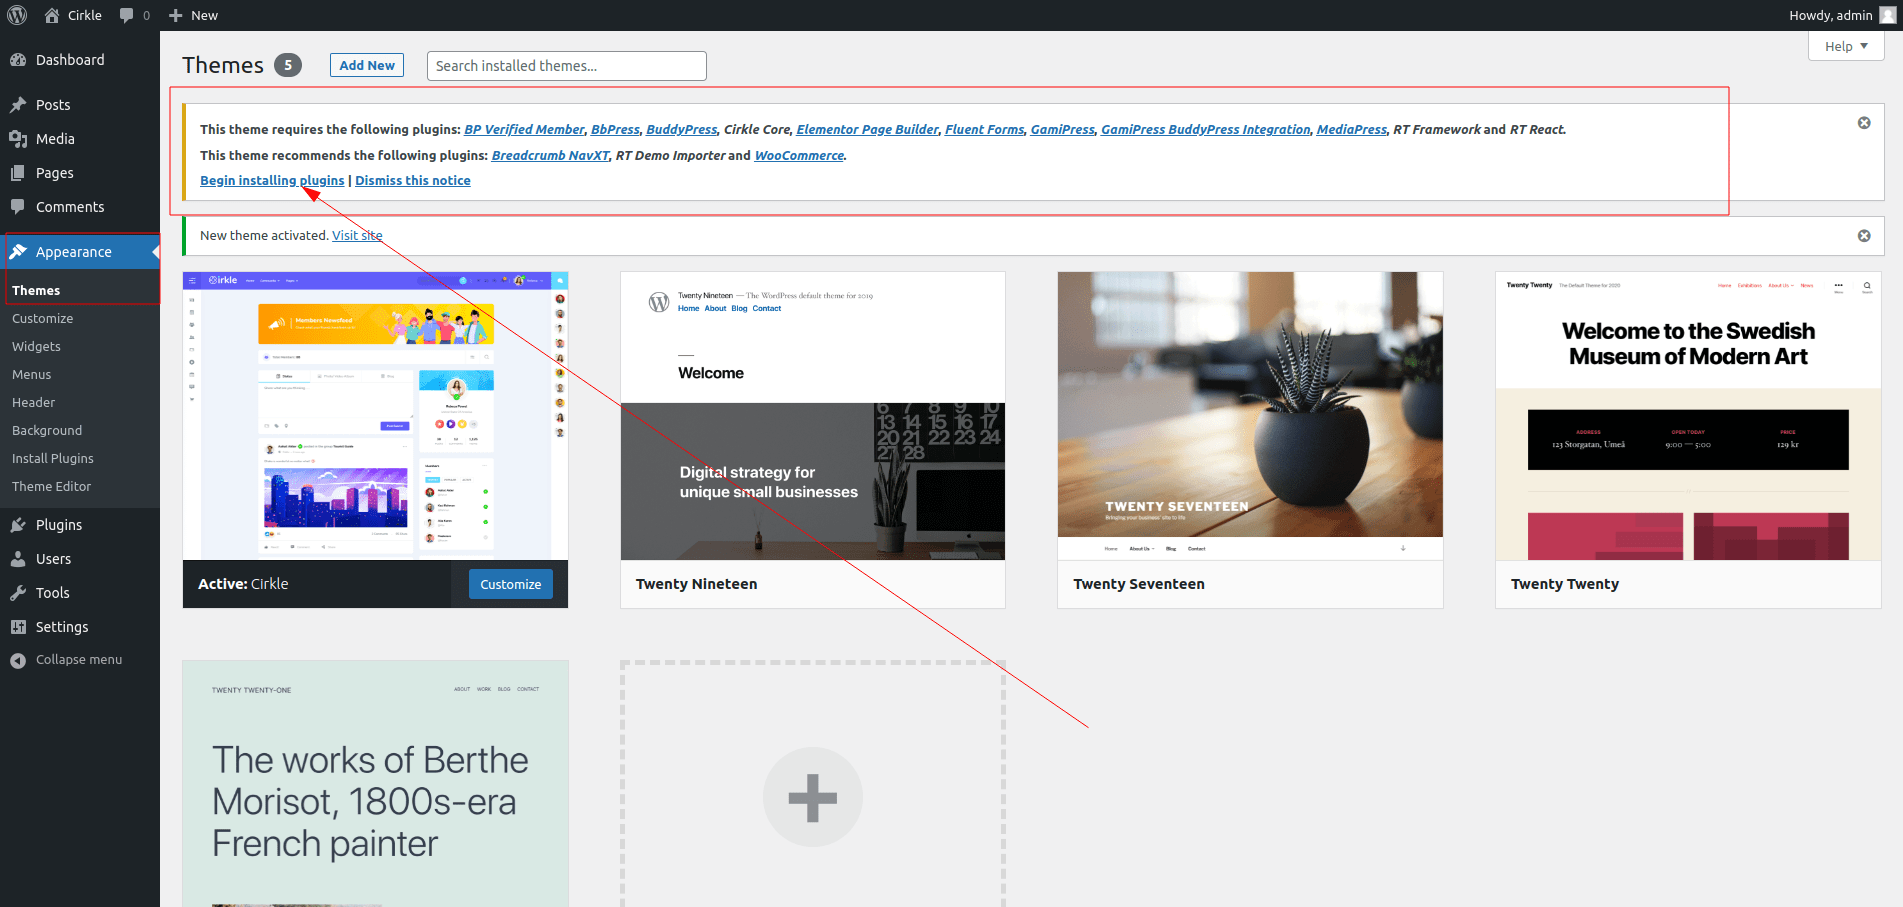Click the Plugins plug icon
Viewport: 1903px width, 907px height.
pyautogui.click(x=18, y=525)
